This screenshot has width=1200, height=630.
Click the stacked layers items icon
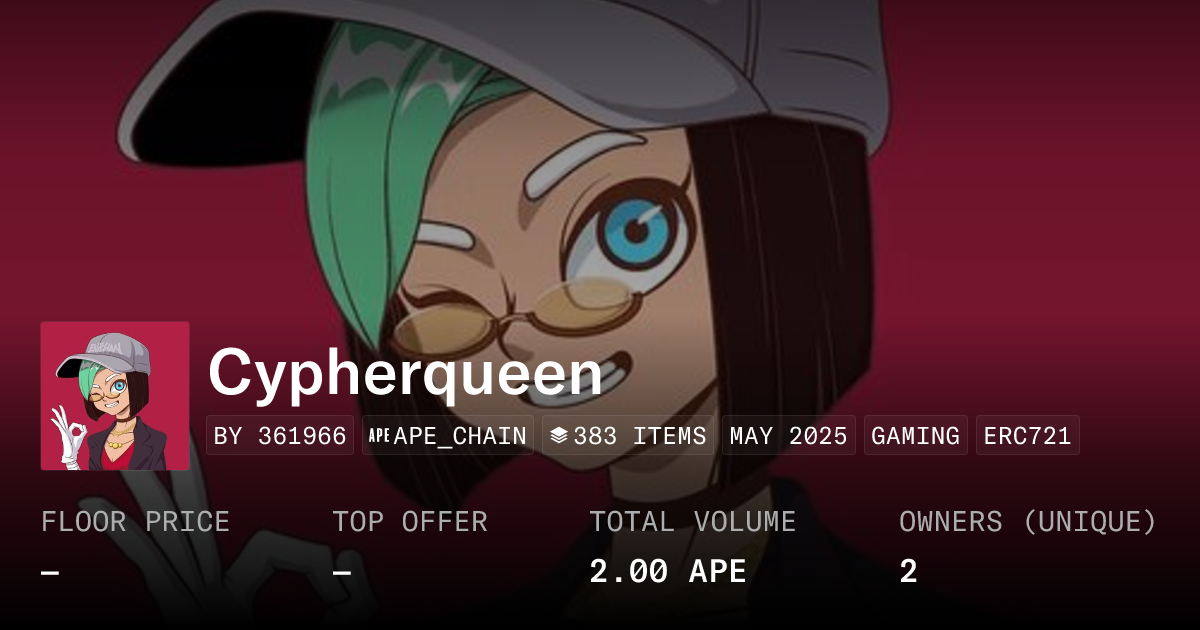point(559,436)
